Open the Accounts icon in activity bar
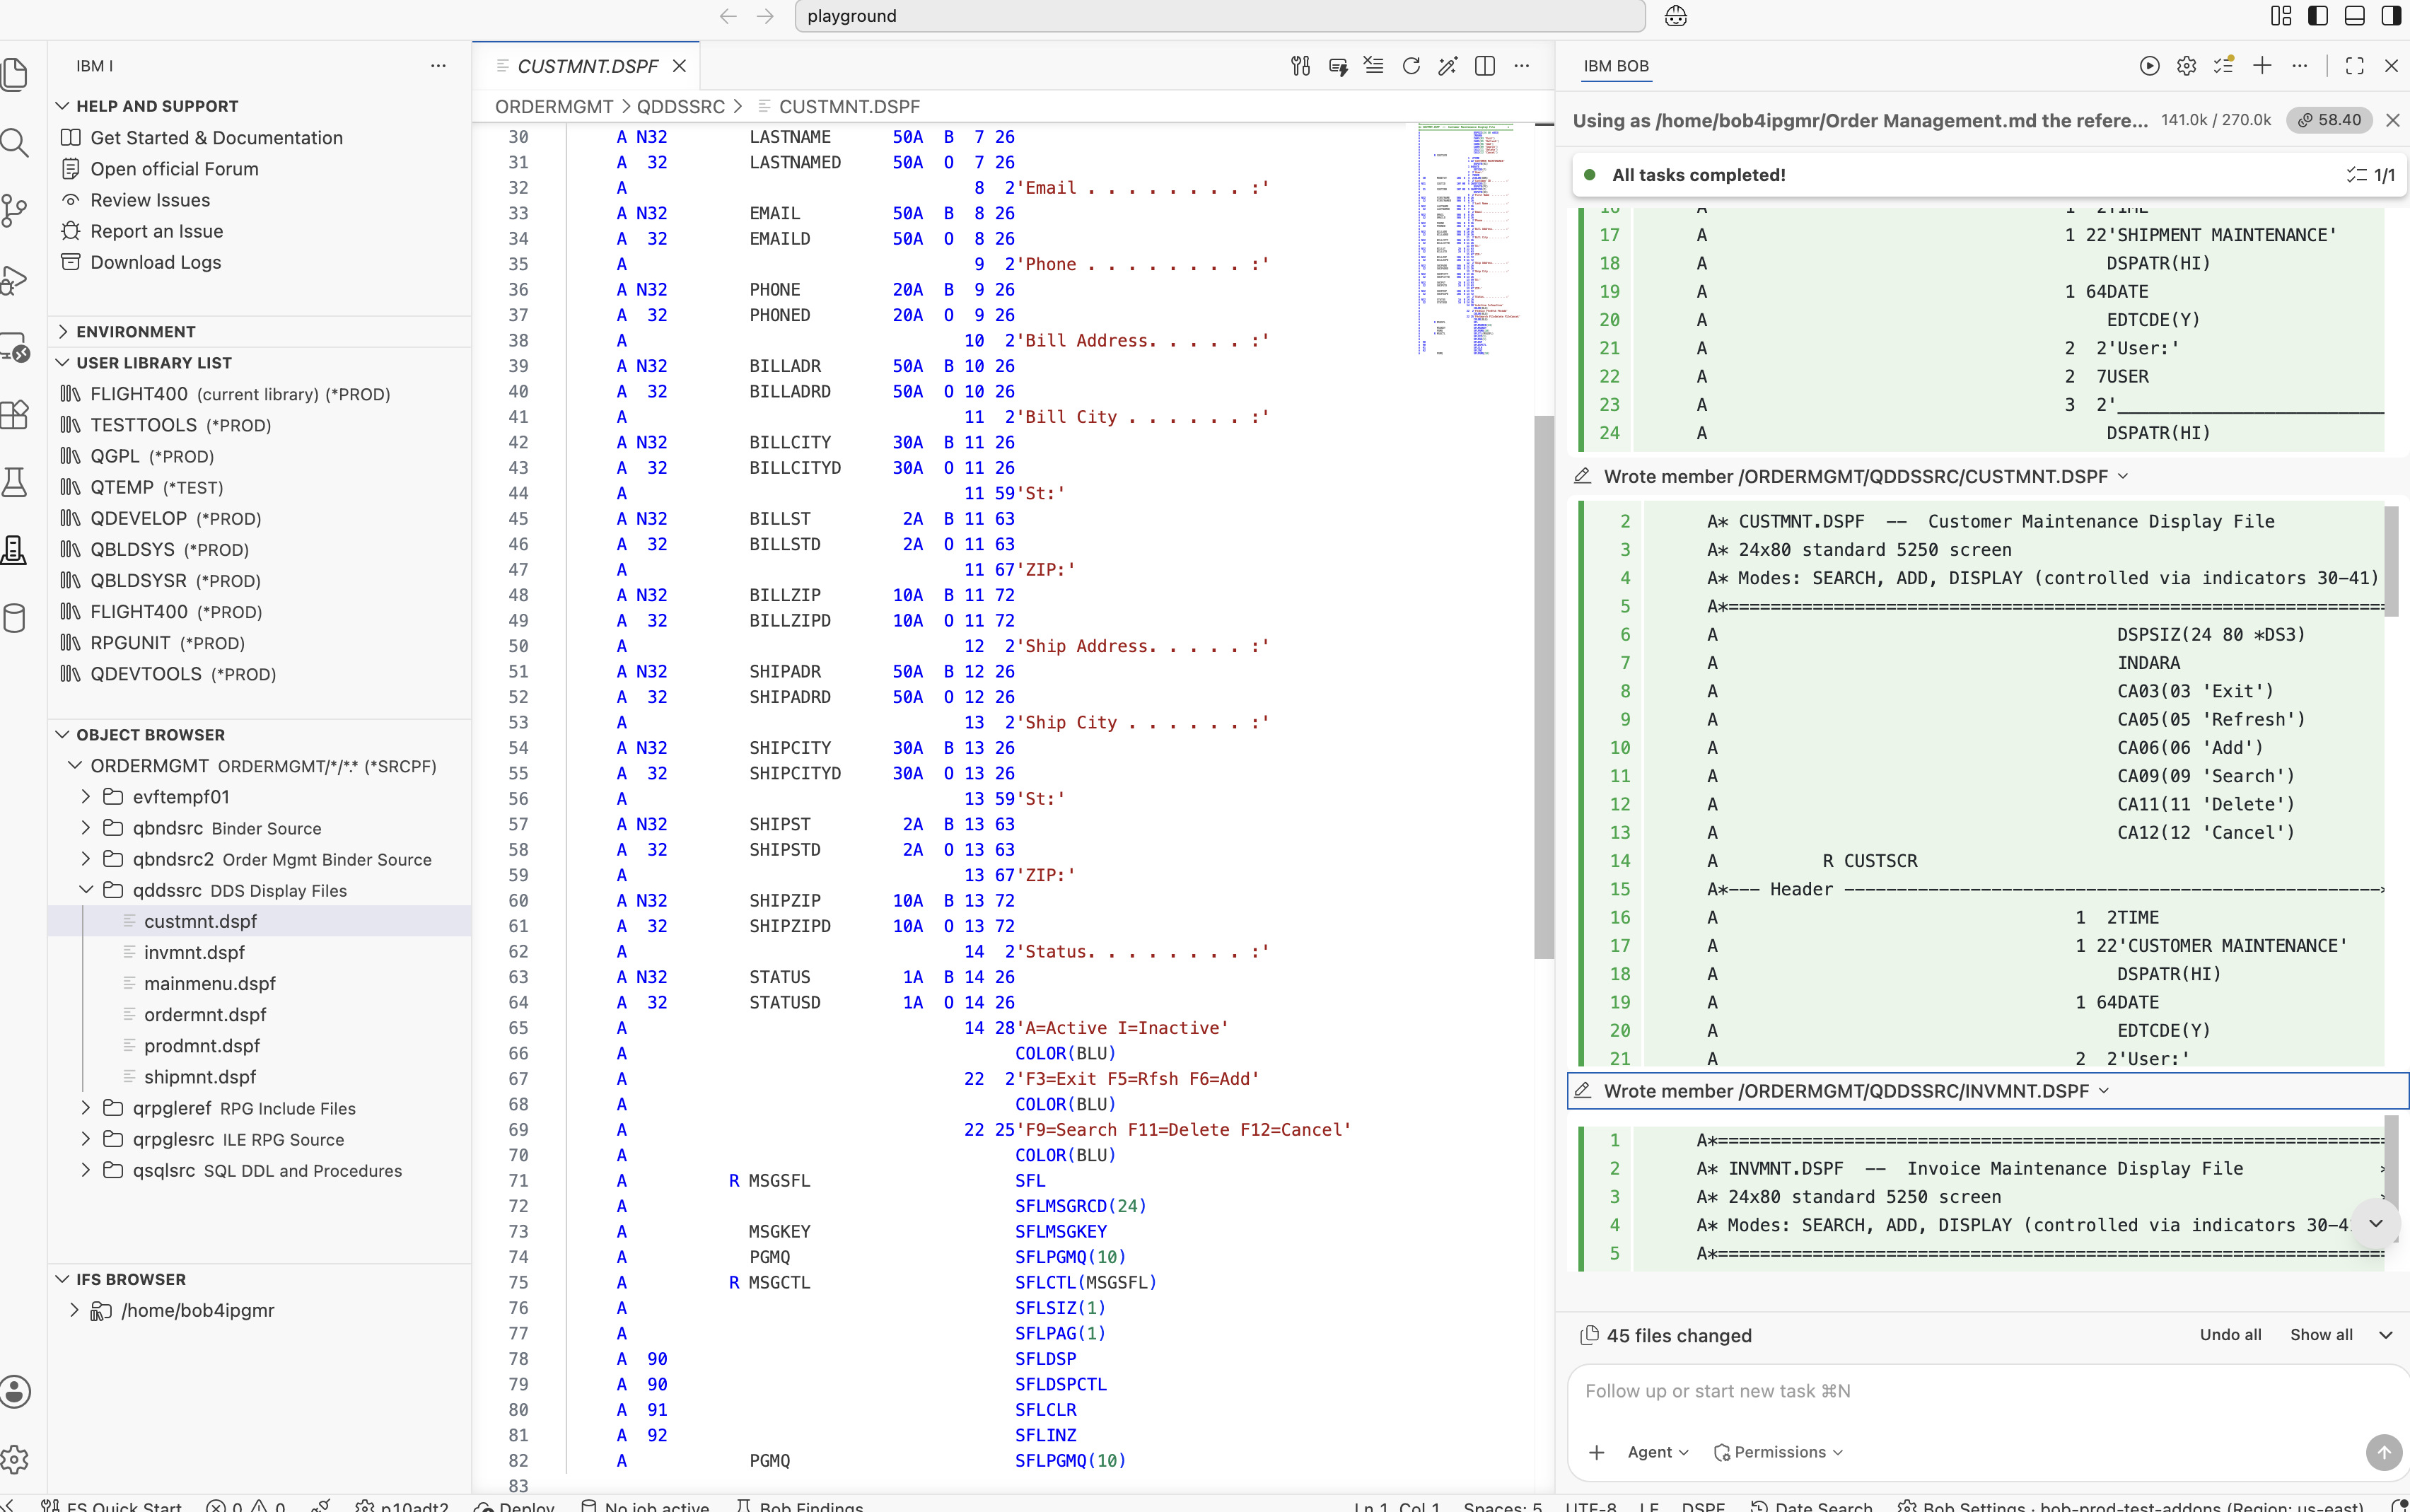This screenshot has height=1512, width=2410. coord(14,1391)
